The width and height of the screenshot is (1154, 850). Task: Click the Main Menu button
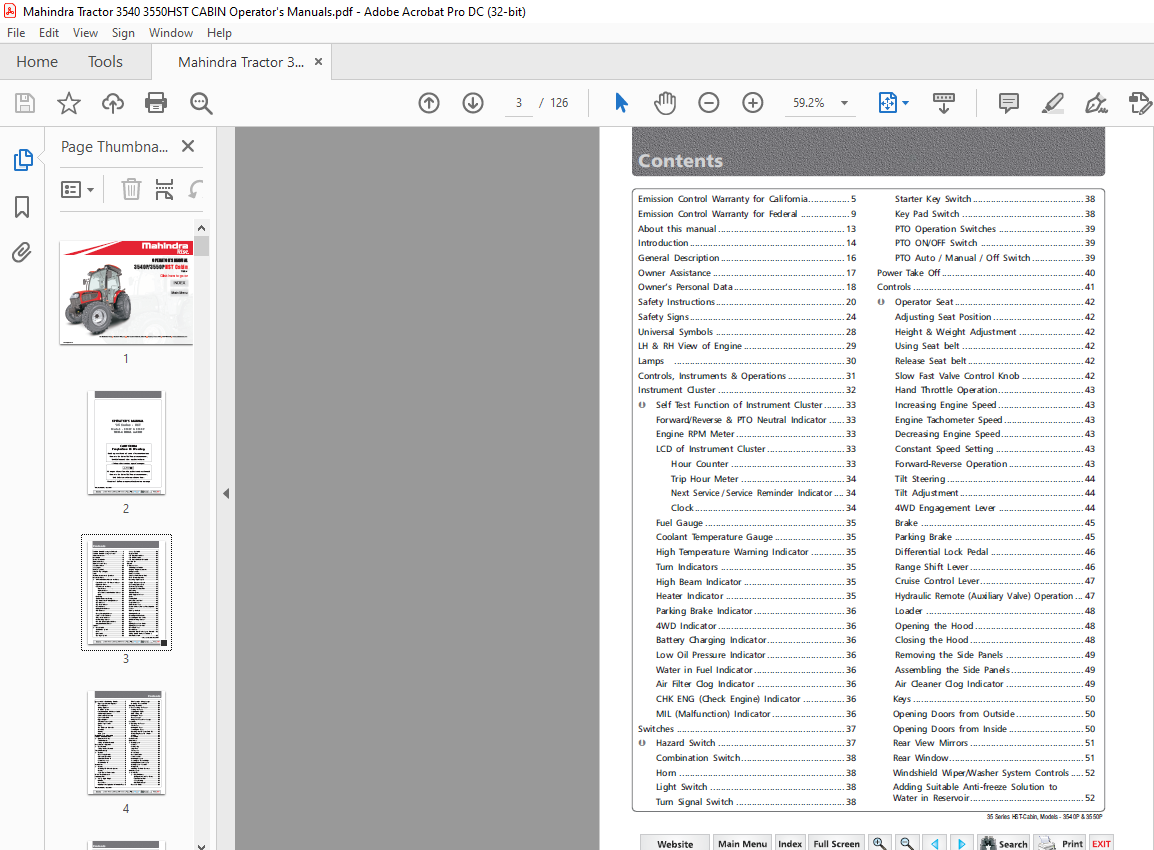click(742, 843)
